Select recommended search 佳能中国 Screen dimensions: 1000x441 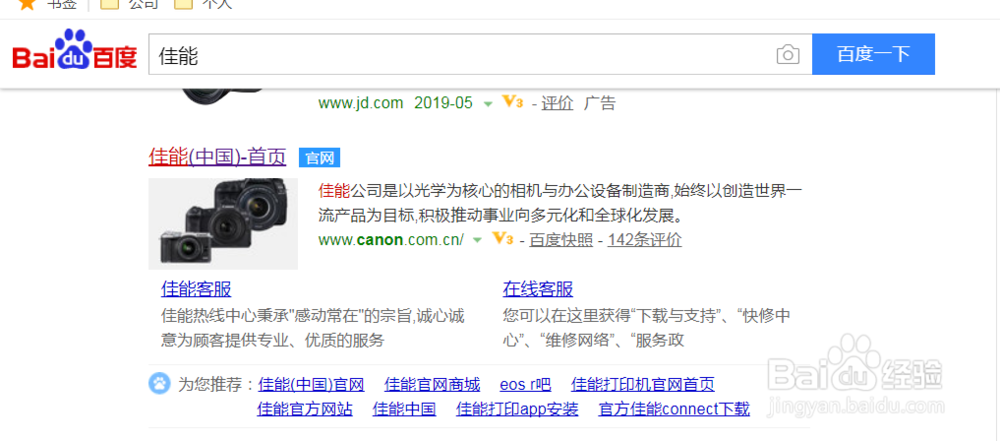[x=404, y=409]
